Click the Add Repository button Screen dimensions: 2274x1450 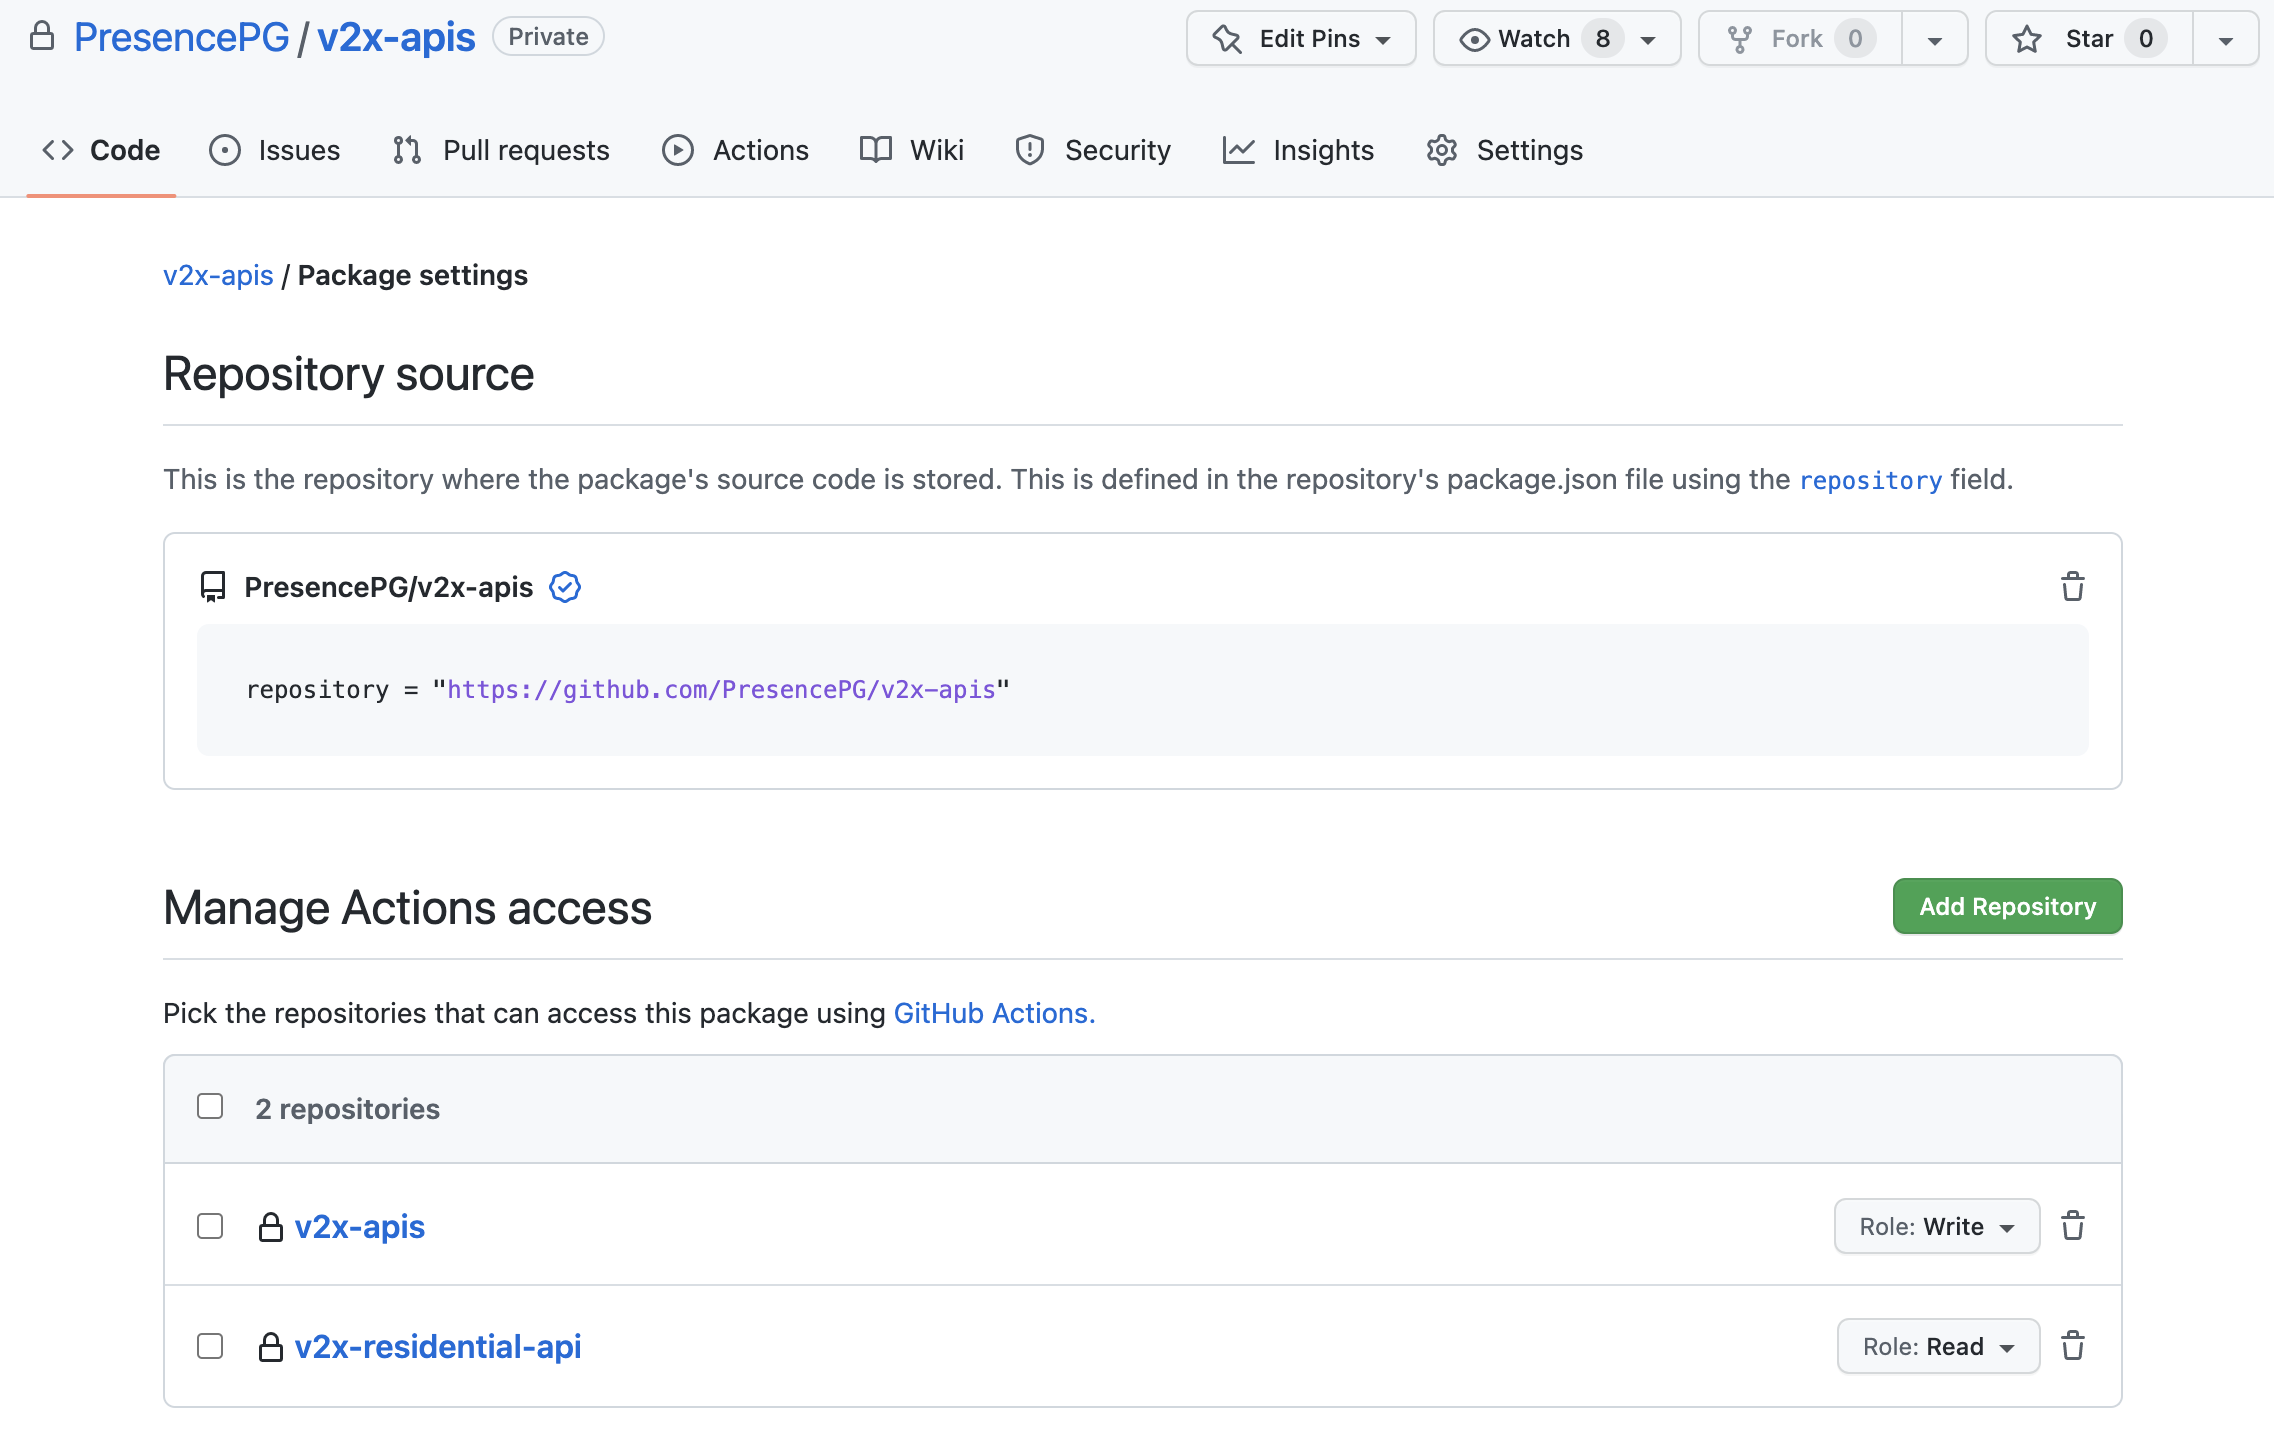[x=2007, y=906]
